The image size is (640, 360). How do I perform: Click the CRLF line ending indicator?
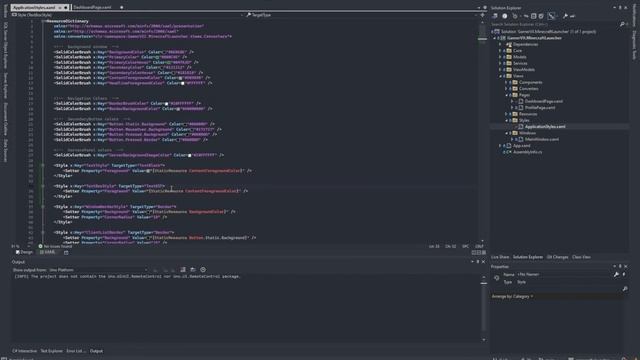(x=479, y=247)
